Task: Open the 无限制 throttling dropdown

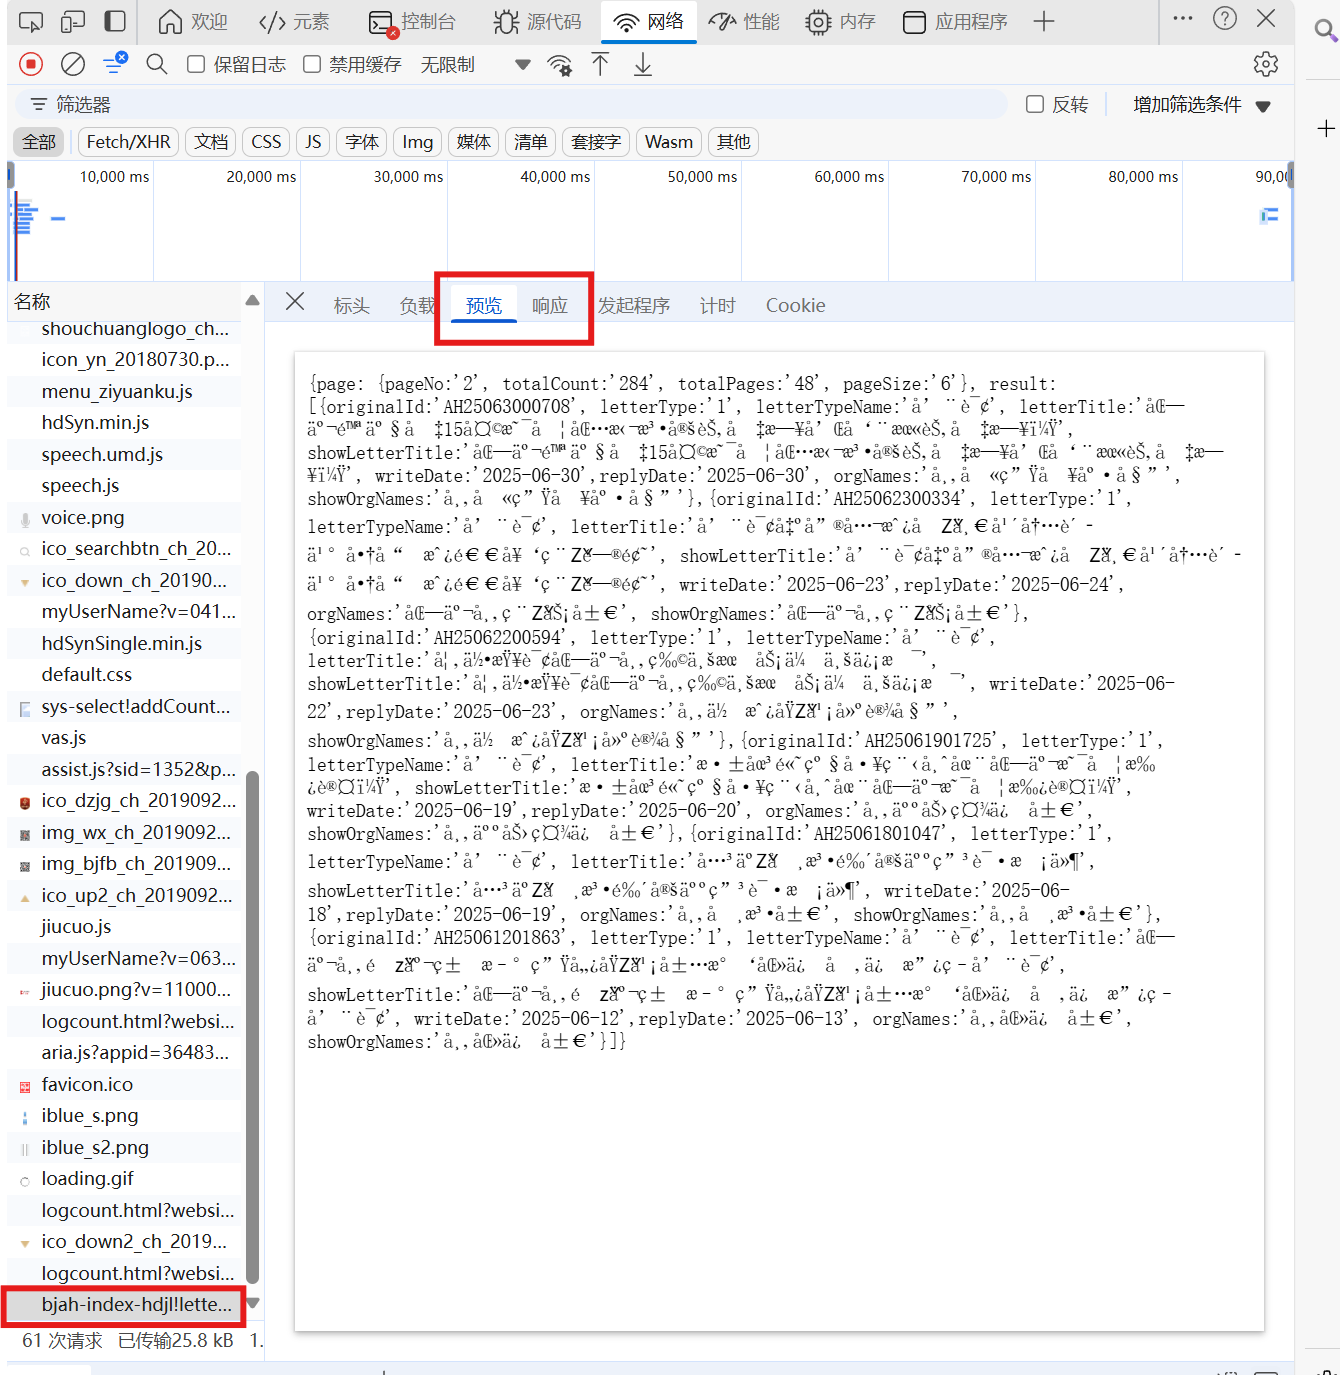Action: point(475,64)
